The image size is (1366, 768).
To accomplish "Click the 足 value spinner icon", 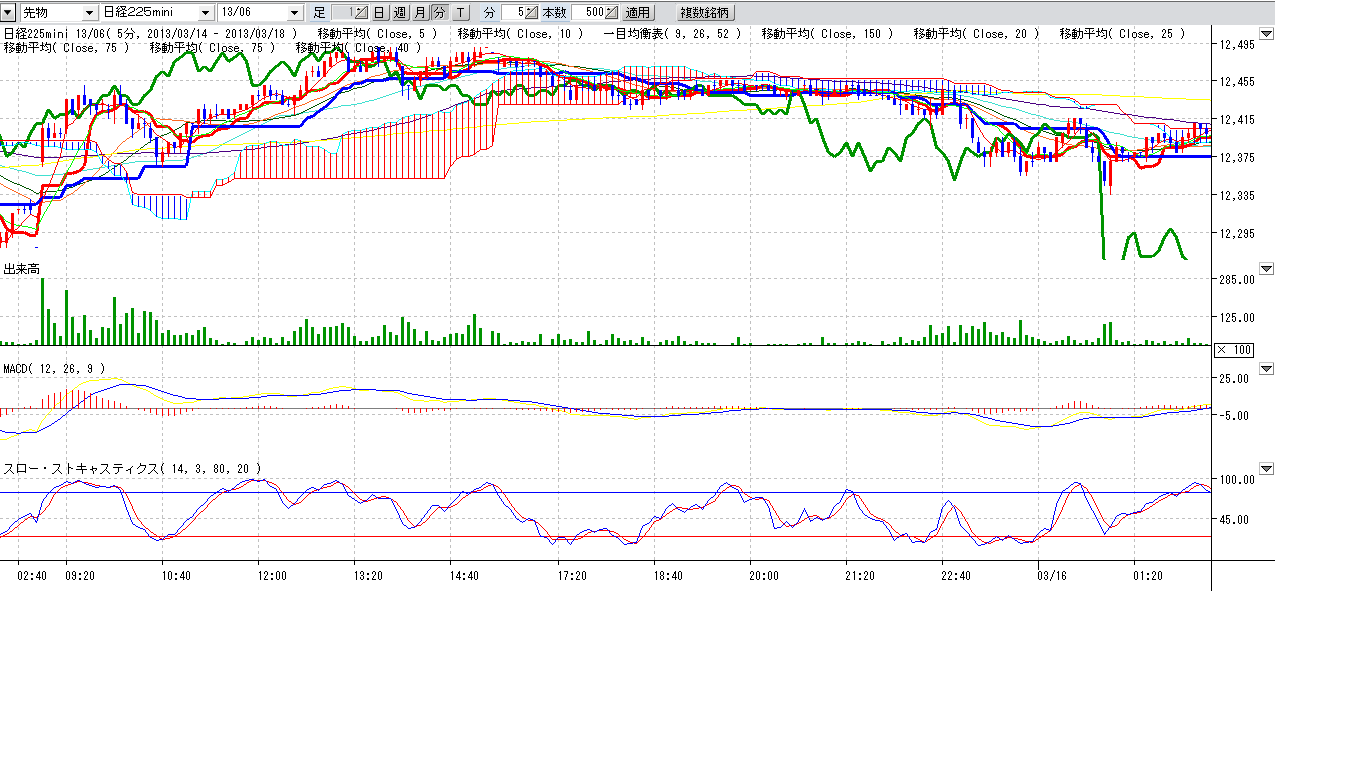I will tap(360, 12).
